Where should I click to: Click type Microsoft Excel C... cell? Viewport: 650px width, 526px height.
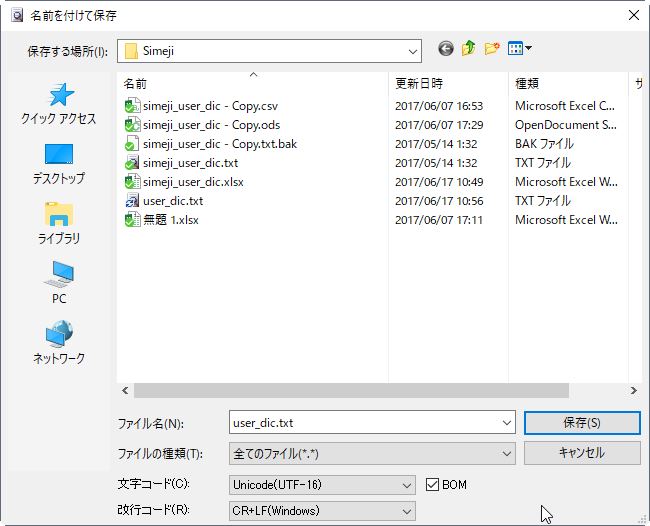point(565,106)
